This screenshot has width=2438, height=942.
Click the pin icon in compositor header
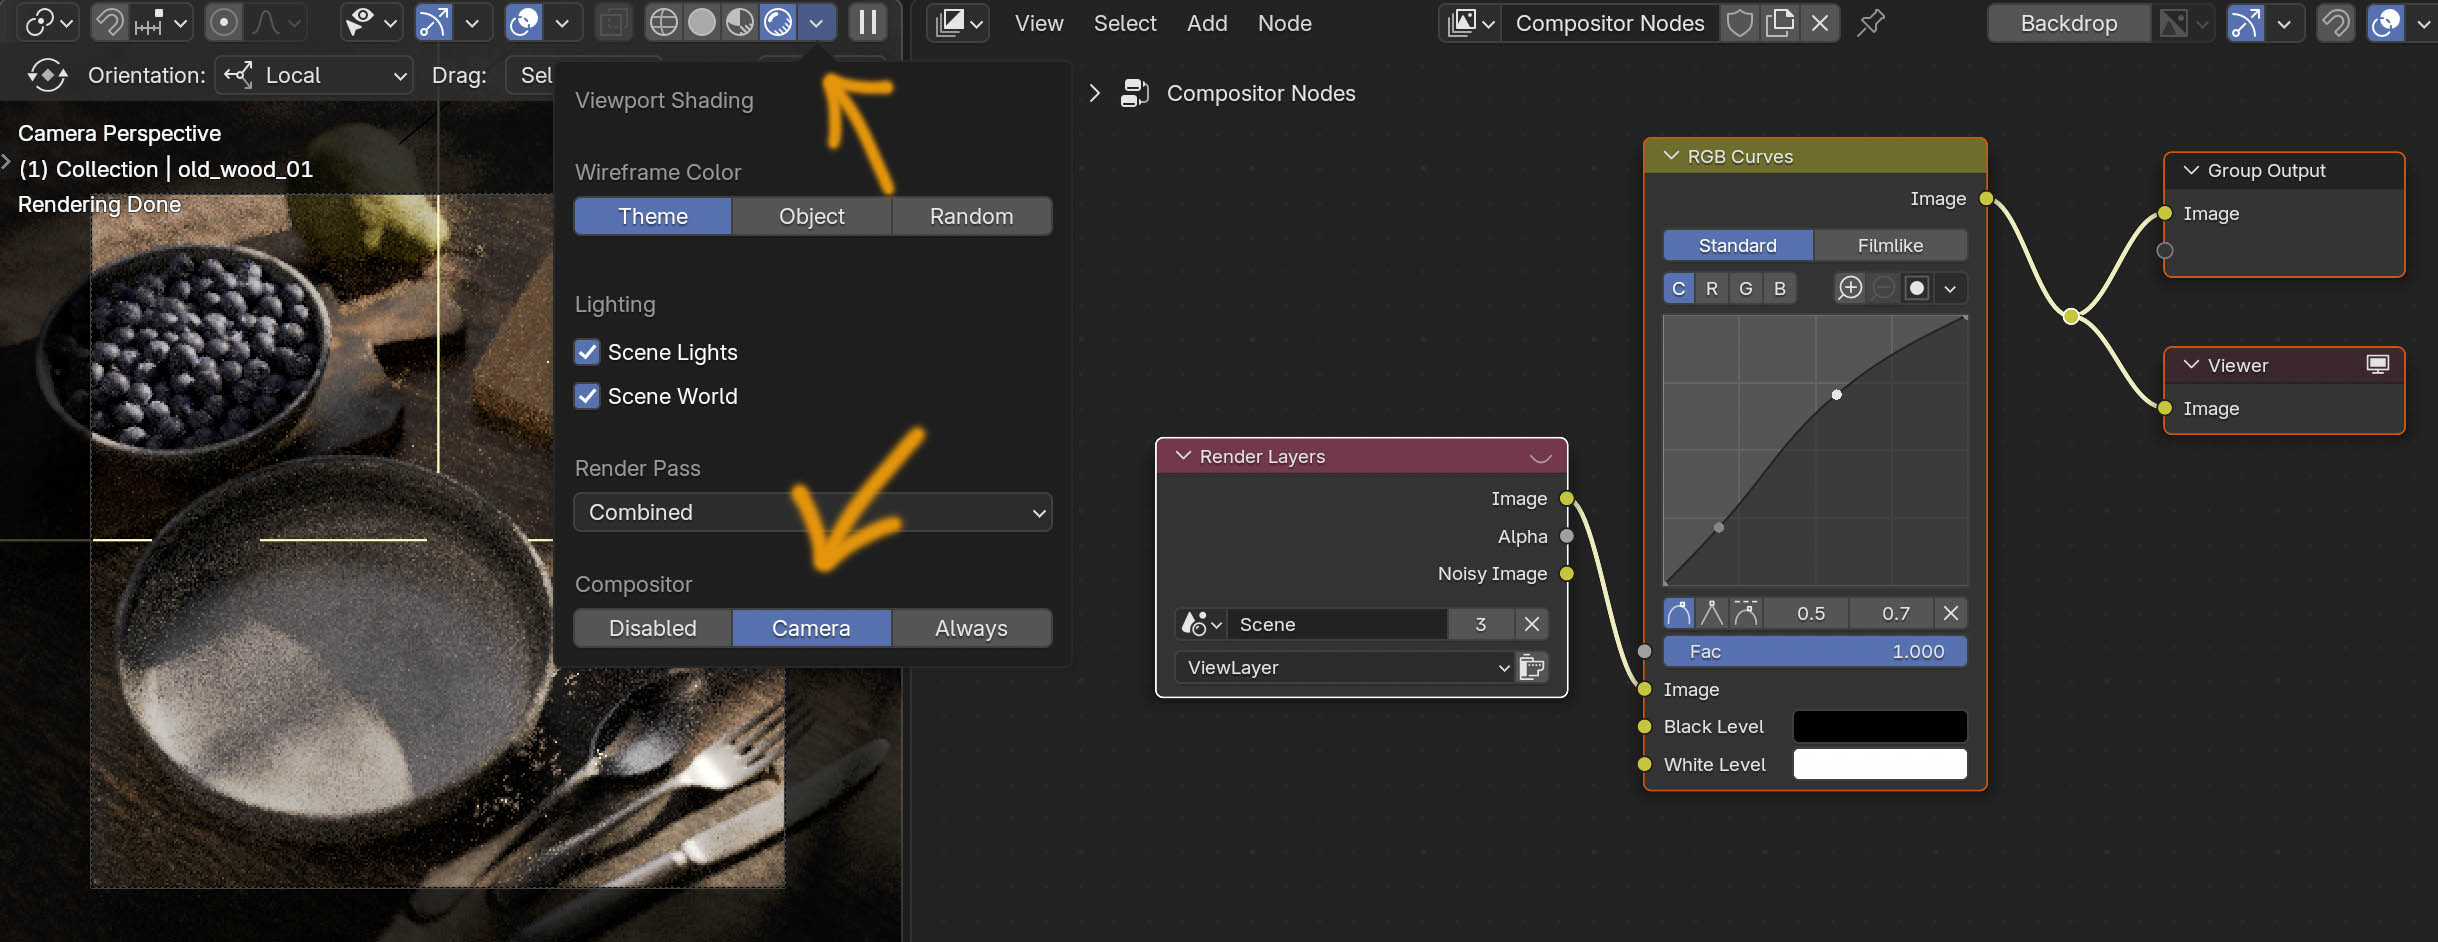[x=1871, y=23]
